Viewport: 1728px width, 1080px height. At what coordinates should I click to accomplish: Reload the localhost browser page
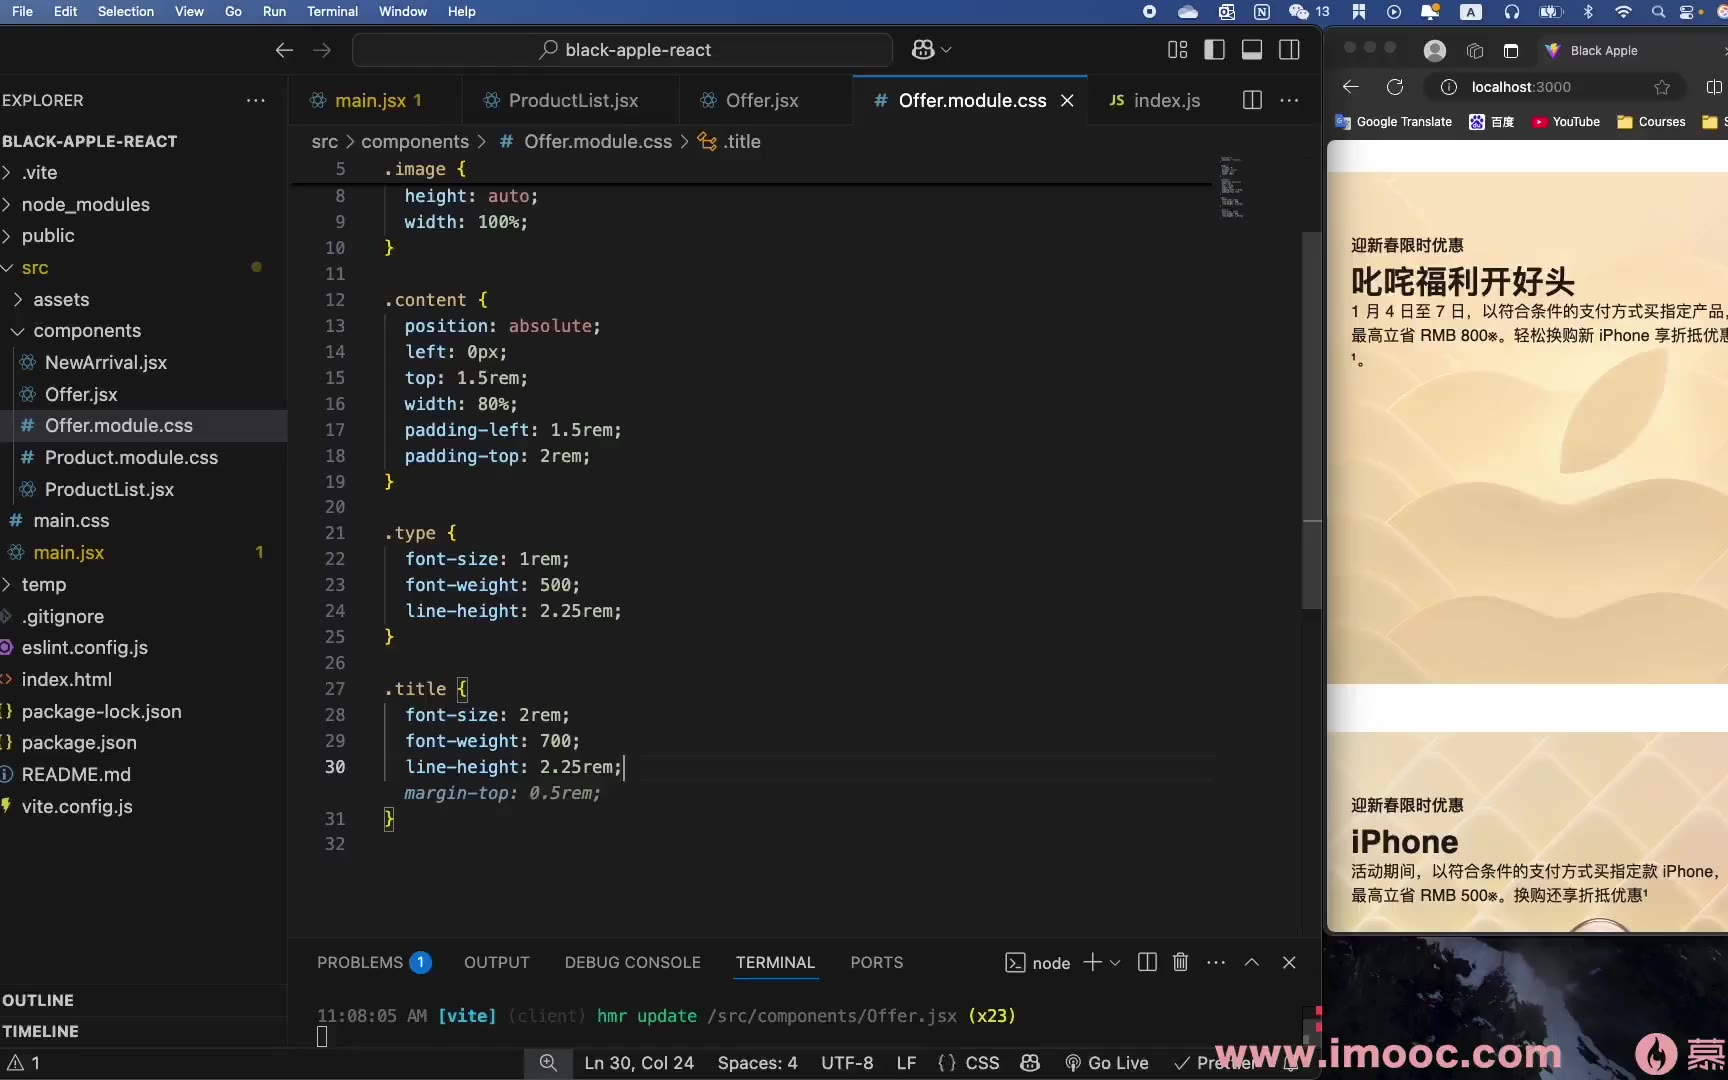point(1395,87)
